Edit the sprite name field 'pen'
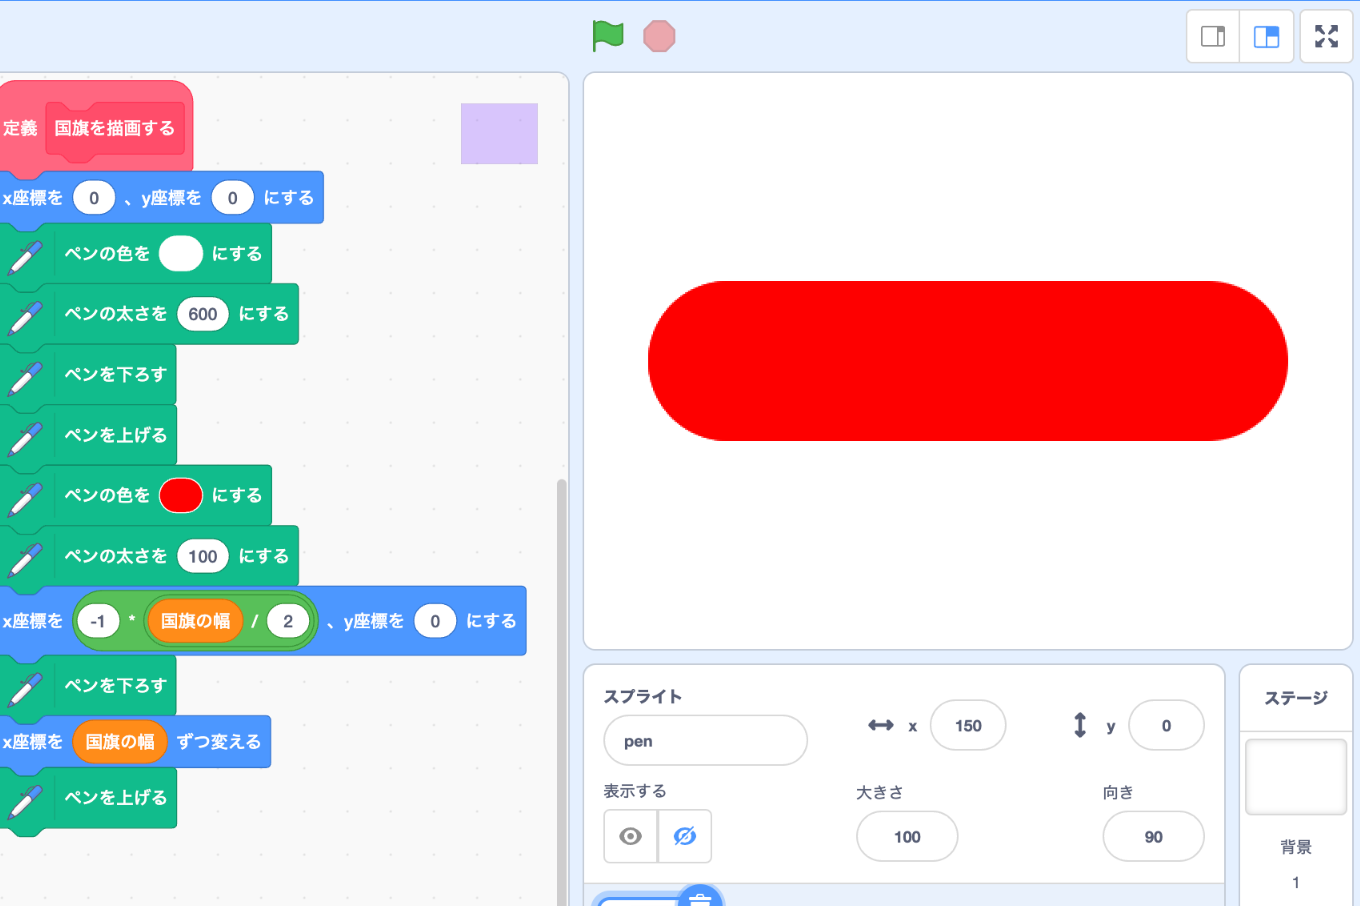Viewport: 1360px width, 906px height. click(705, 741)
